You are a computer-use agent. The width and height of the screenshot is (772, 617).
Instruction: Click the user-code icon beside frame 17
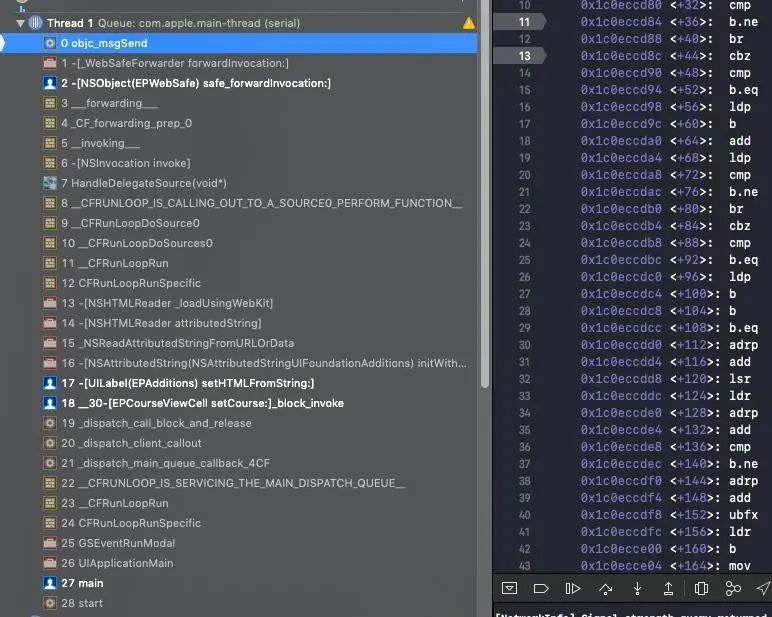(x=50, y=383)
